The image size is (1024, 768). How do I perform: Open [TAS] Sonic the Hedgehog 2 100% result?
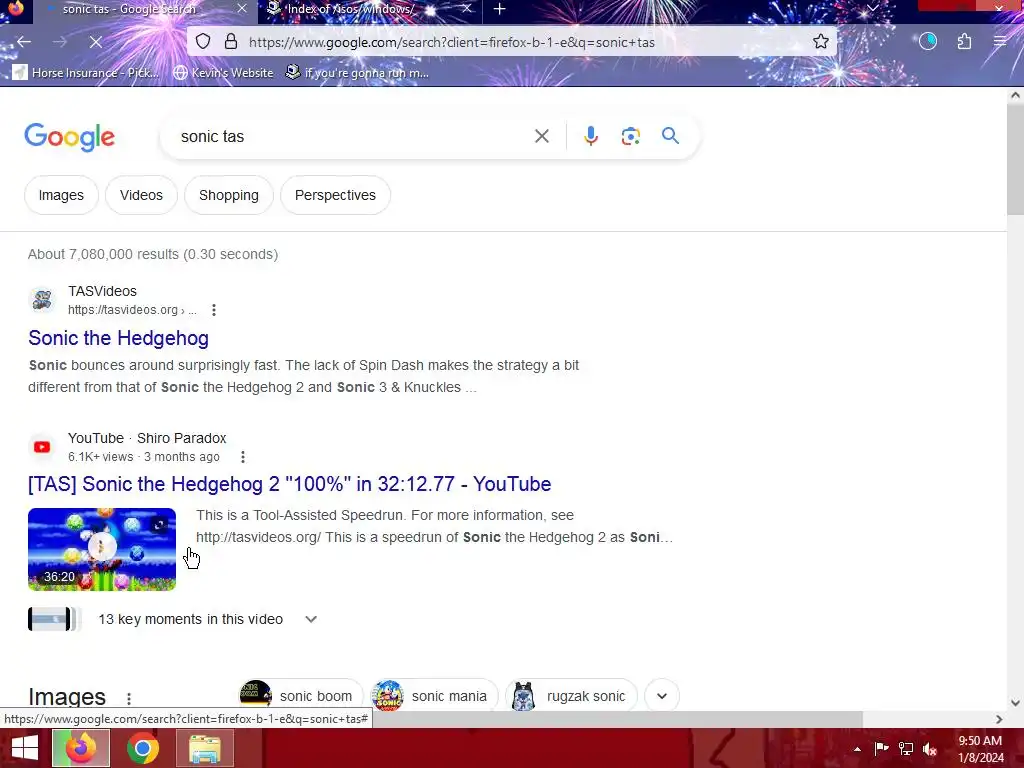pos(289,484)
